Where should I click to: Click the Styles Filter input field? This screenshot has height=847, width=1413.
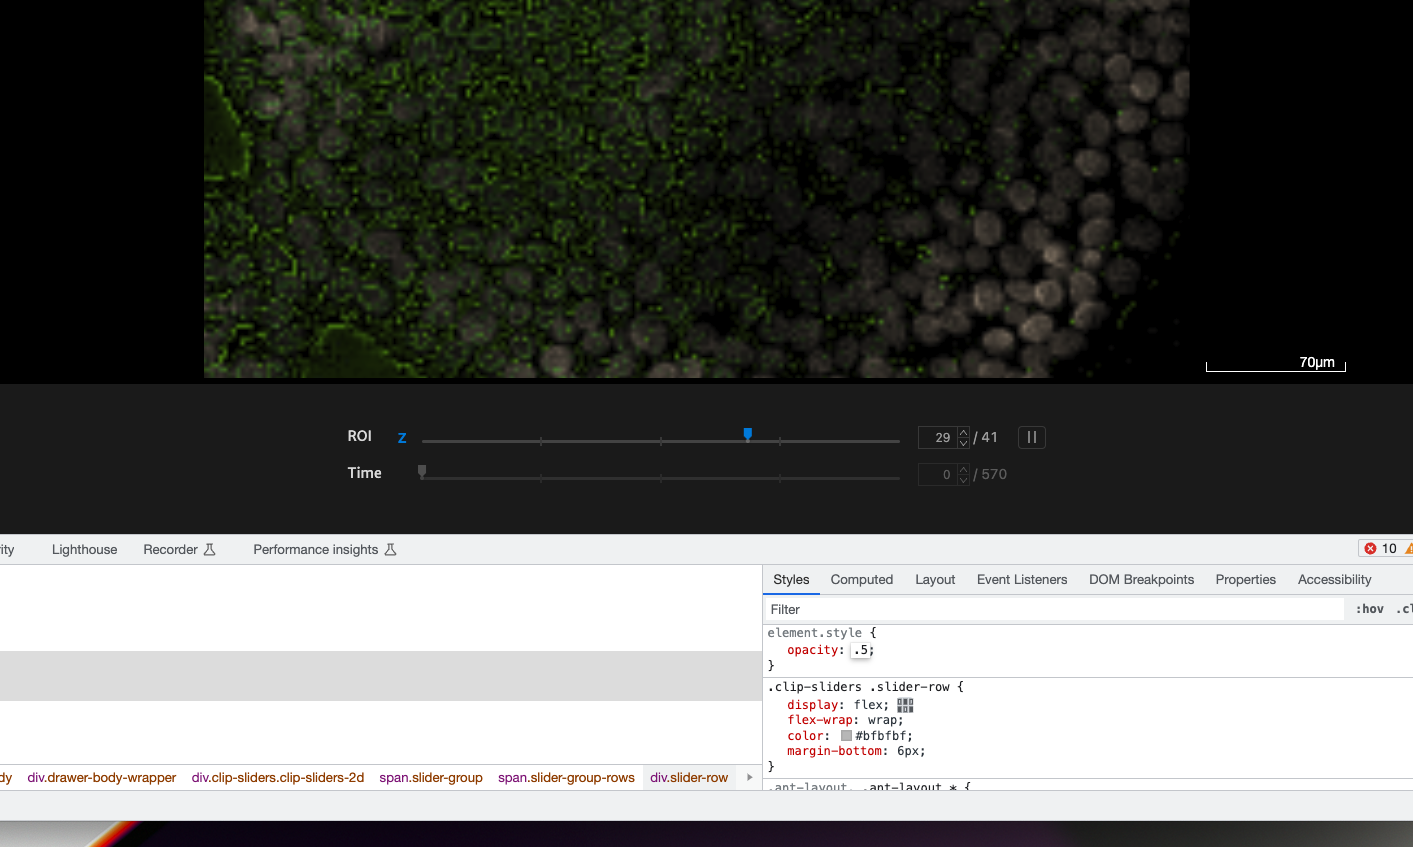1055,609
